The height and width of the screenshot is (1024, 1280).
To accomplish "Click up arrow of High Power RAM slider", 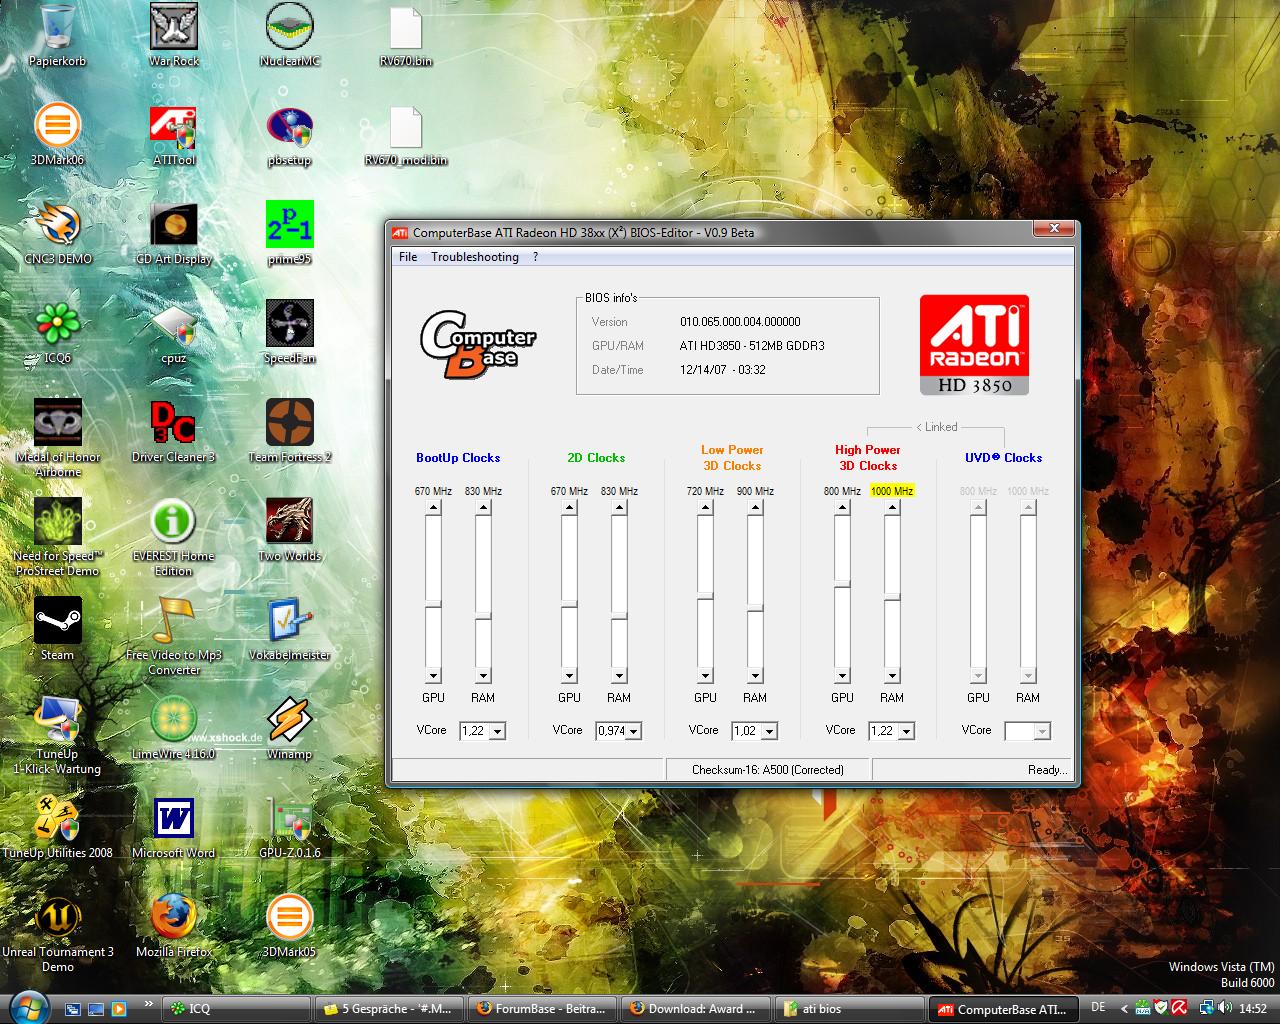I will pyautogui.click(x=892, y=507).
